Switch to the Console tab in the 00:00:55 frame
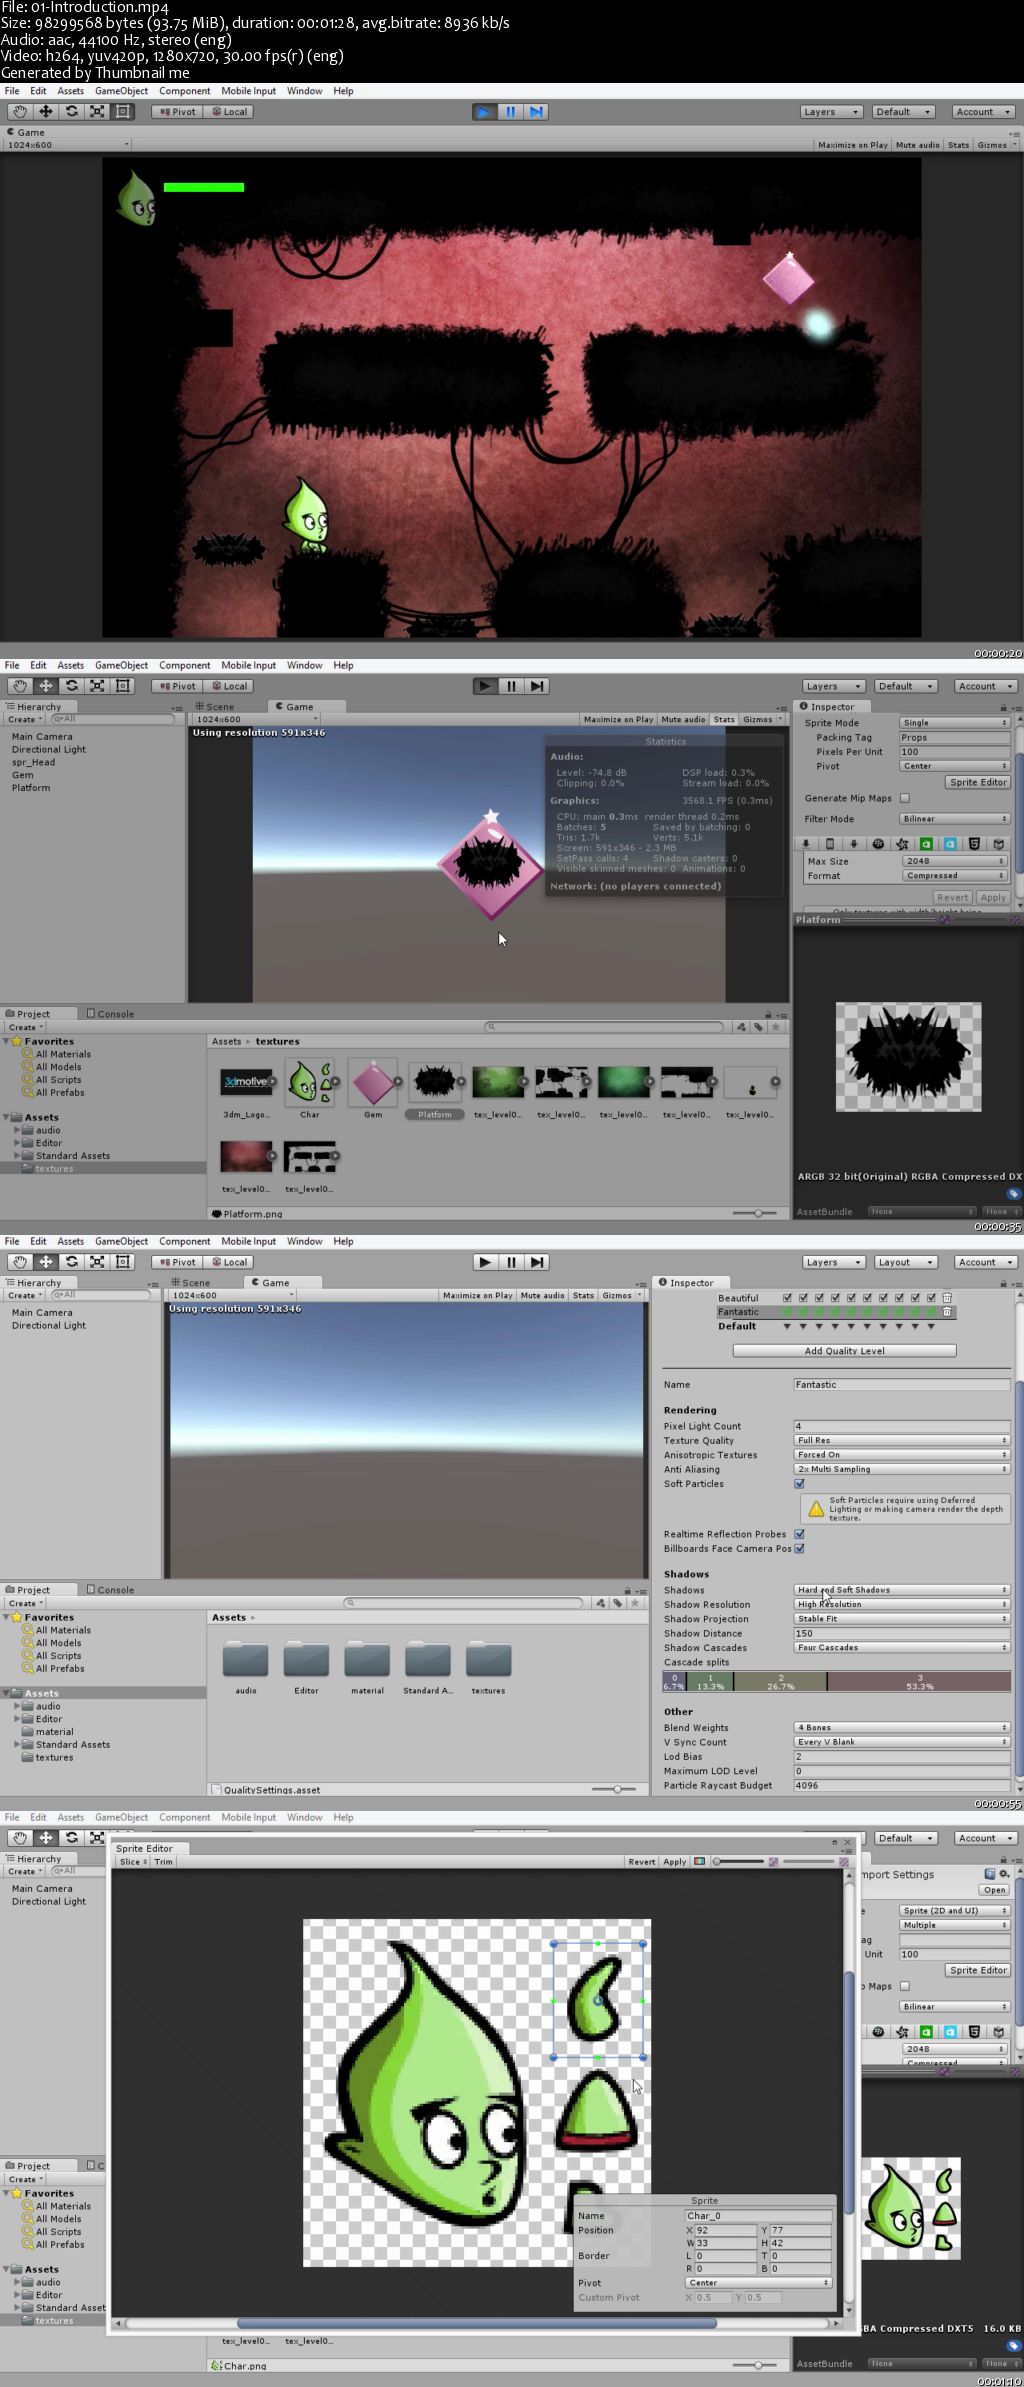 (110, 1590)
